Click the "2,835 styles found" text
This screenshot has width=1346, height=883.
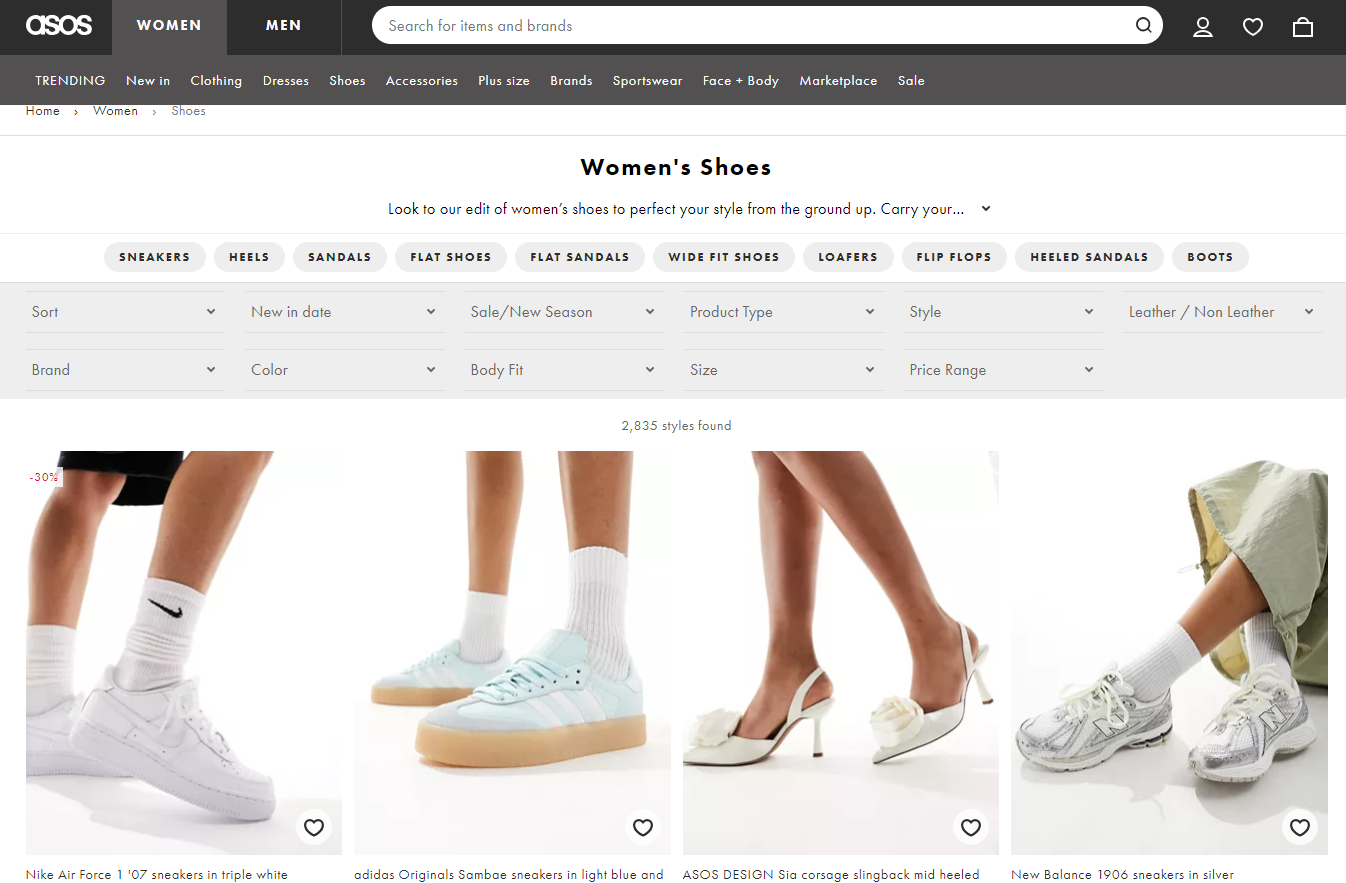click(x=676, y=426)
